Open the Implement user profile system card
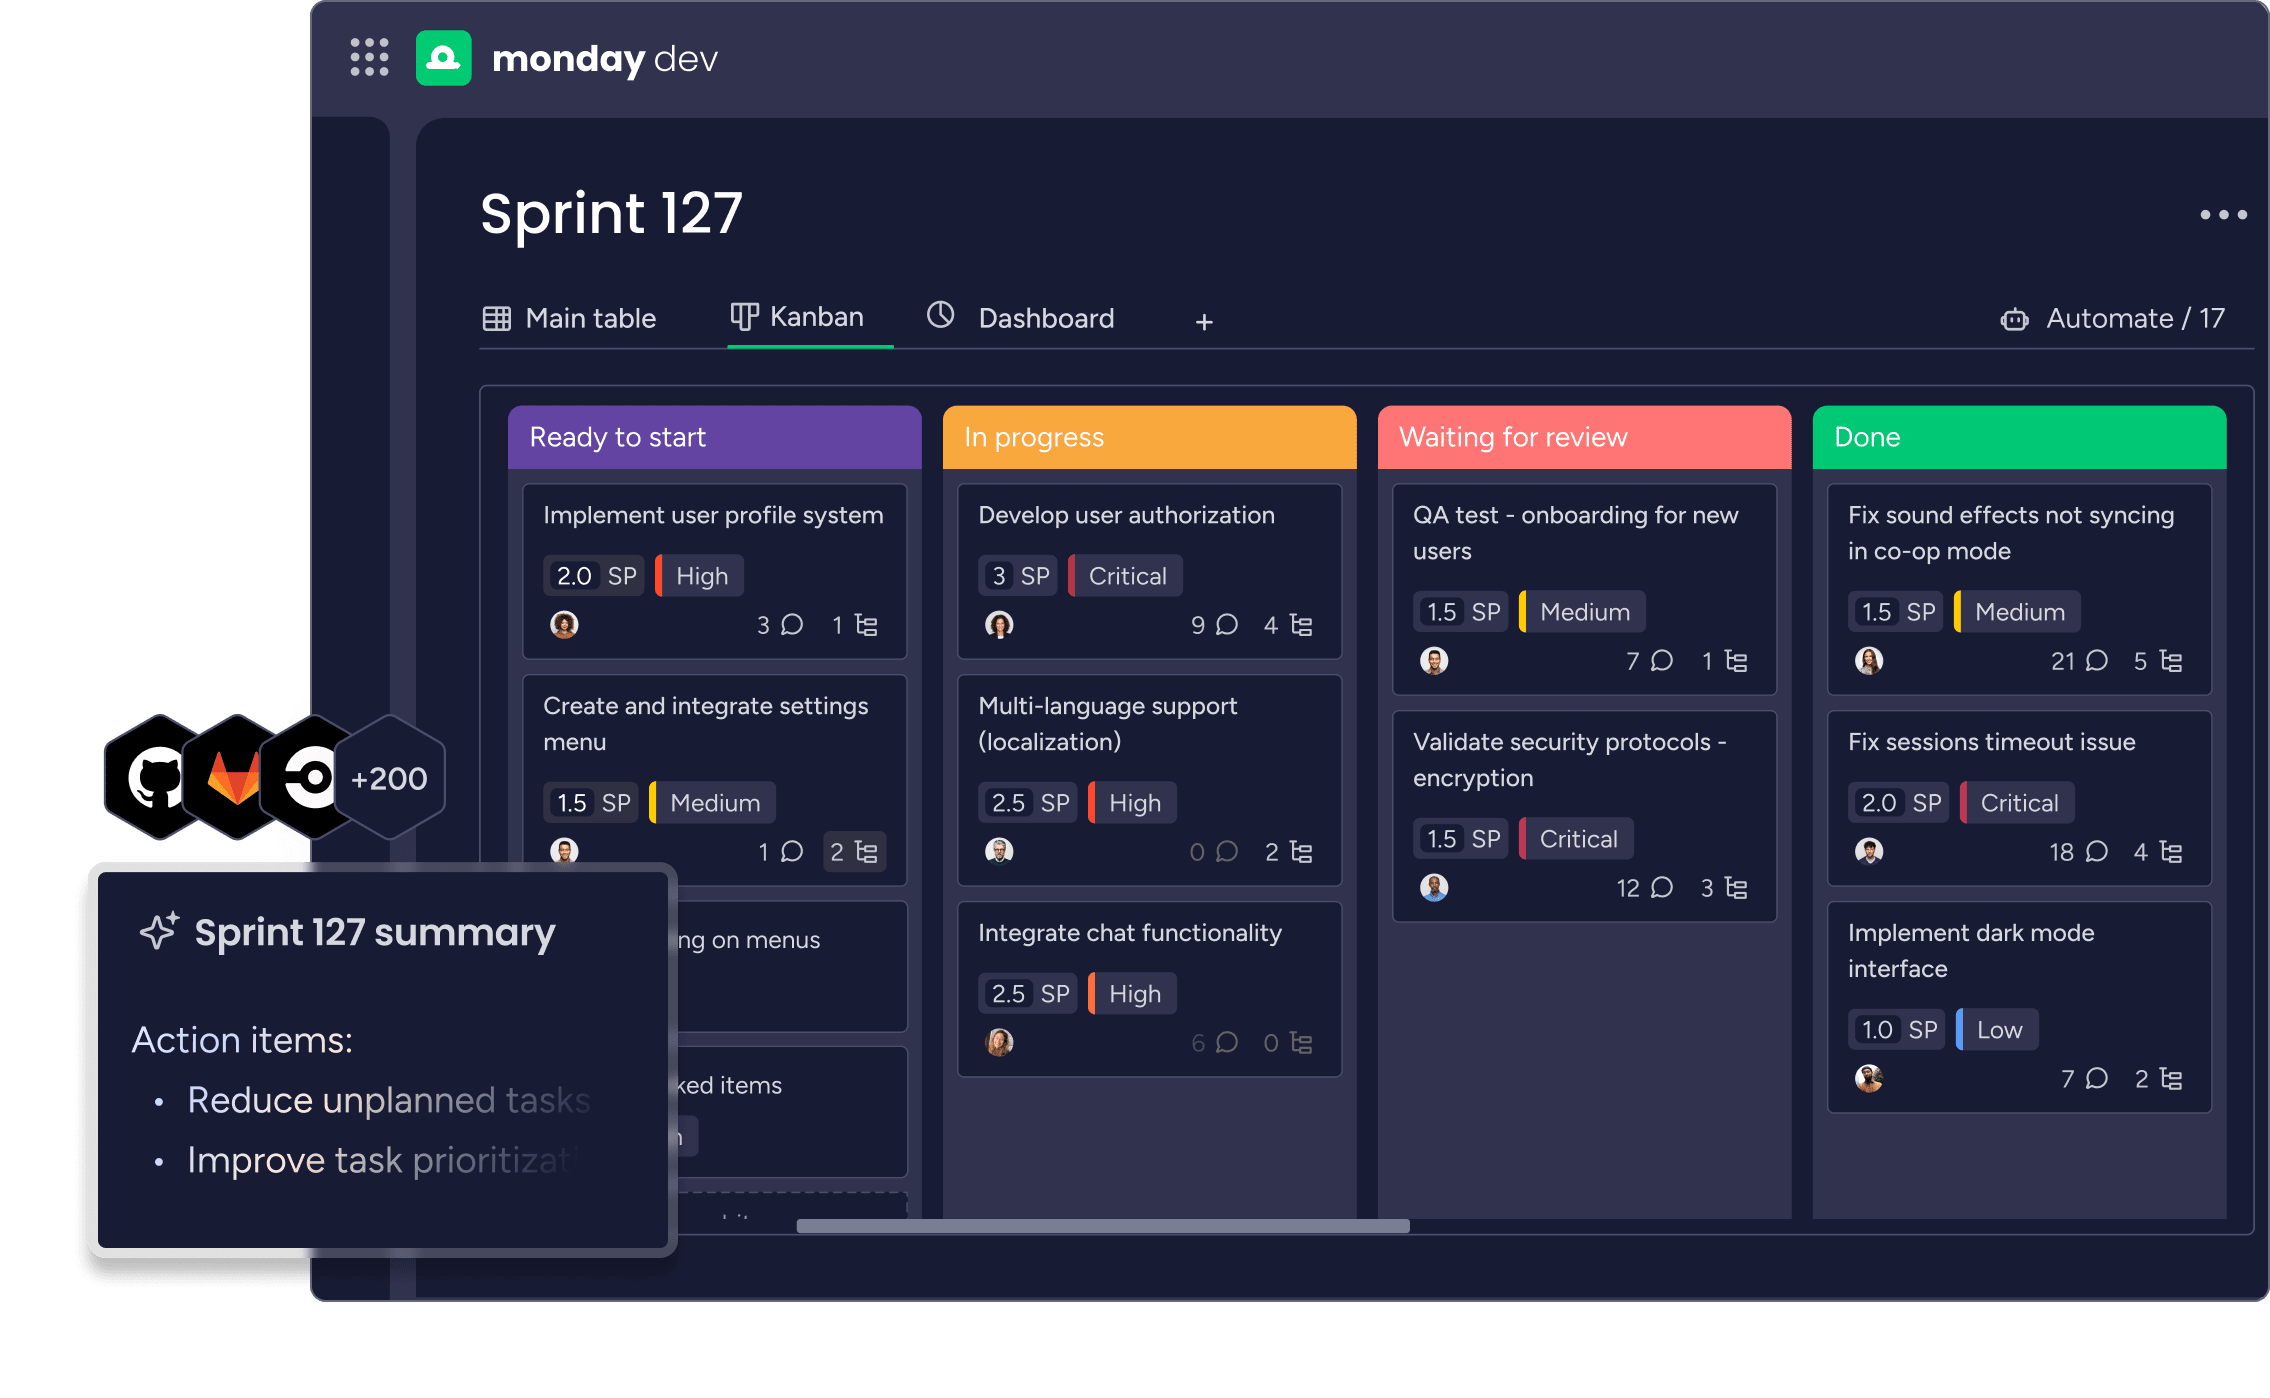The image size is (2270, 1398). [x=713, y=516]
